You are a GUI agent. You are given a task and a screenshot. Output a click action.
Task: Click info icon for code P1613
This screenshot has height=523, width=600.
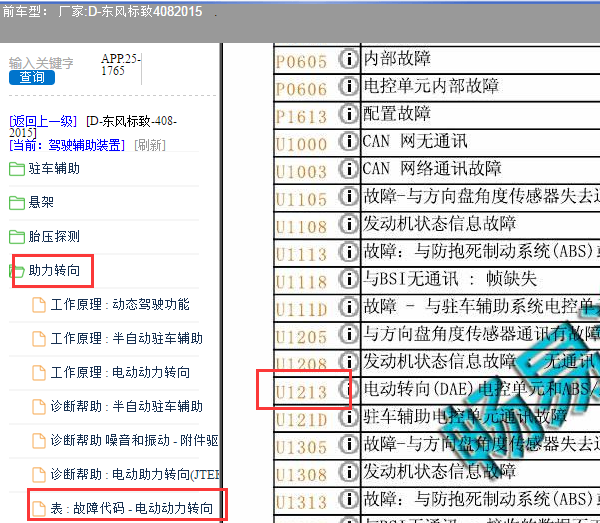(x=348, y=114)
